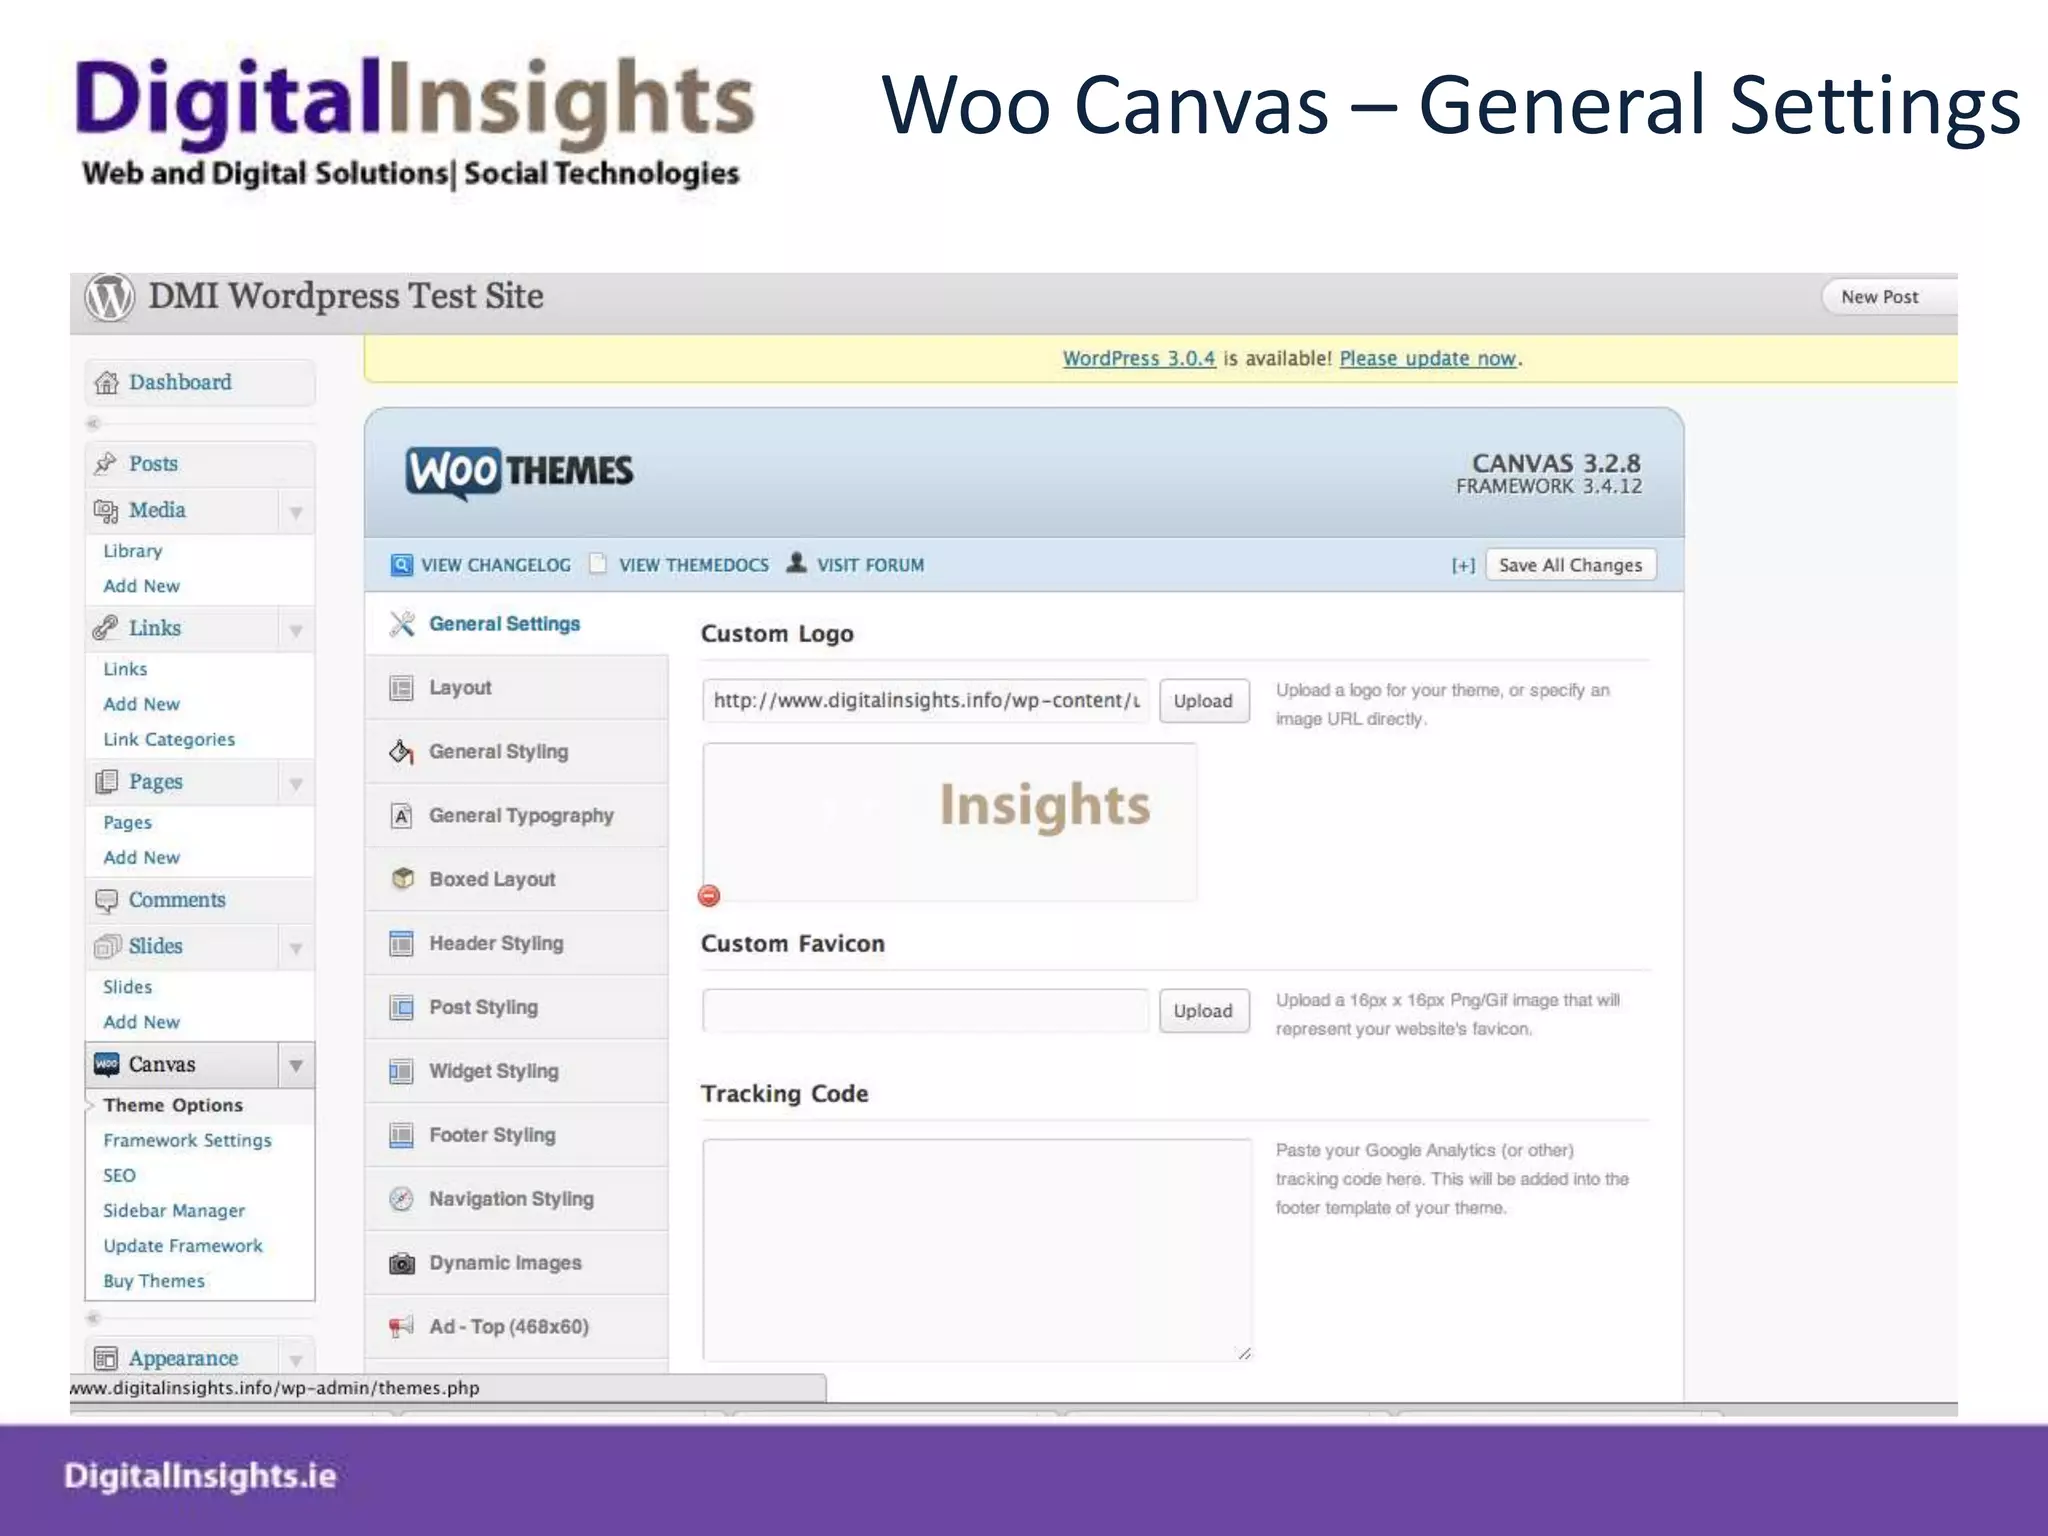Click the General Styling paint bucket icon

[x=401, y=752]
